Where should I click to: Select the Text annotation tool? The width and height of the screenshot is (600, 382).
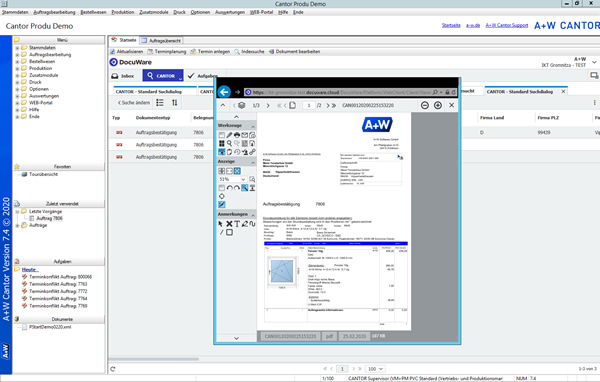(237, 224)
